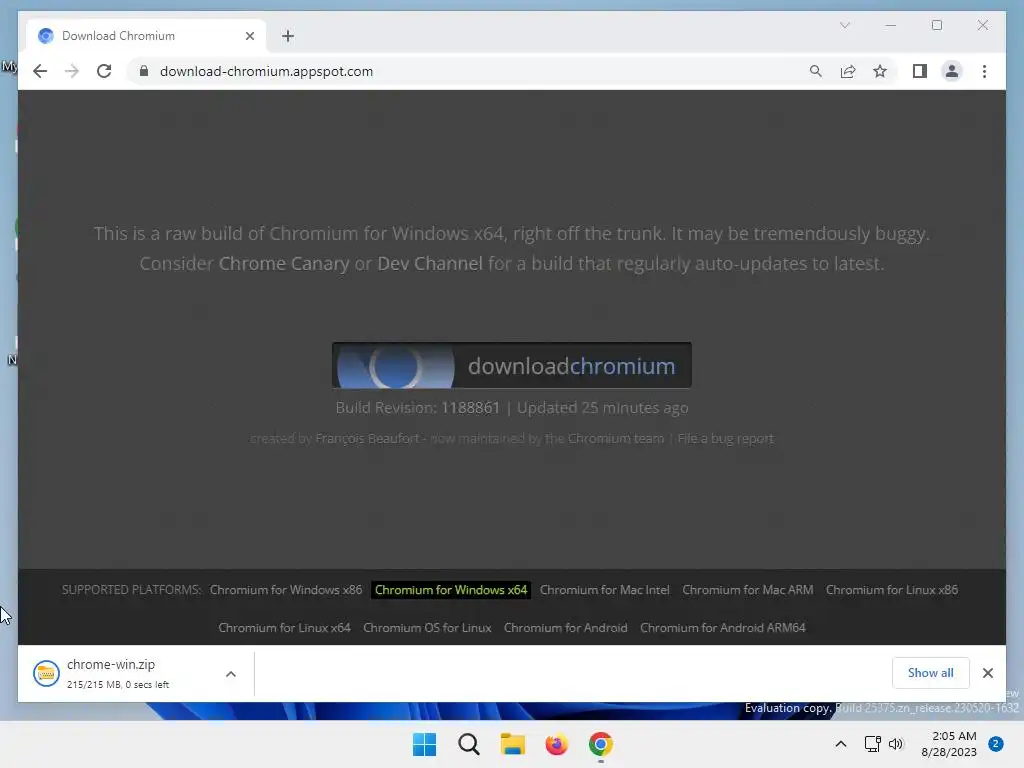Open François Beaufort's link

(367, 439)
